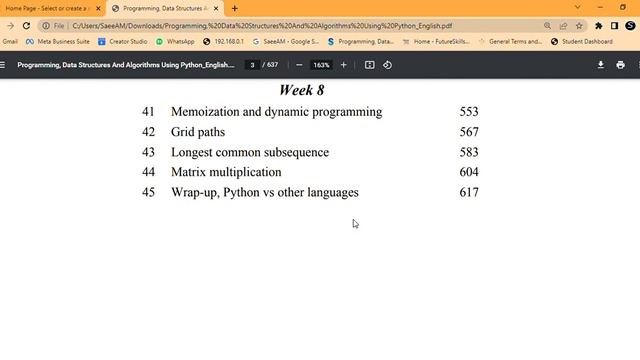
Task: Open the Programming, Data... bookmark
Action: (x=360, y=41)
